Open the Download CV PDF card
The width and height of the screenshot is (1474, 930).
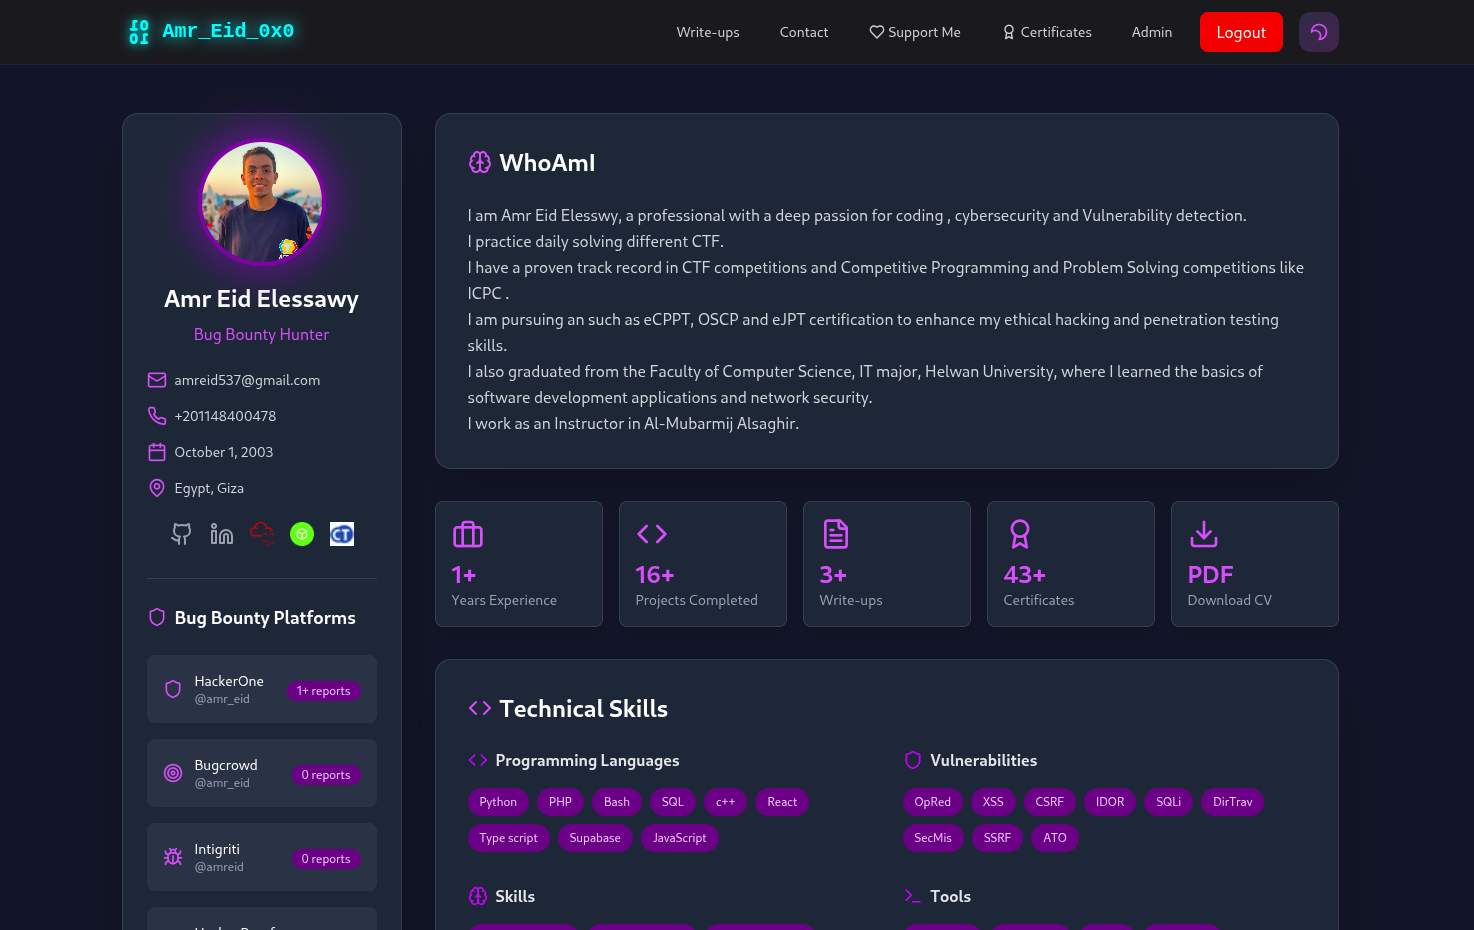point(1255,564)
